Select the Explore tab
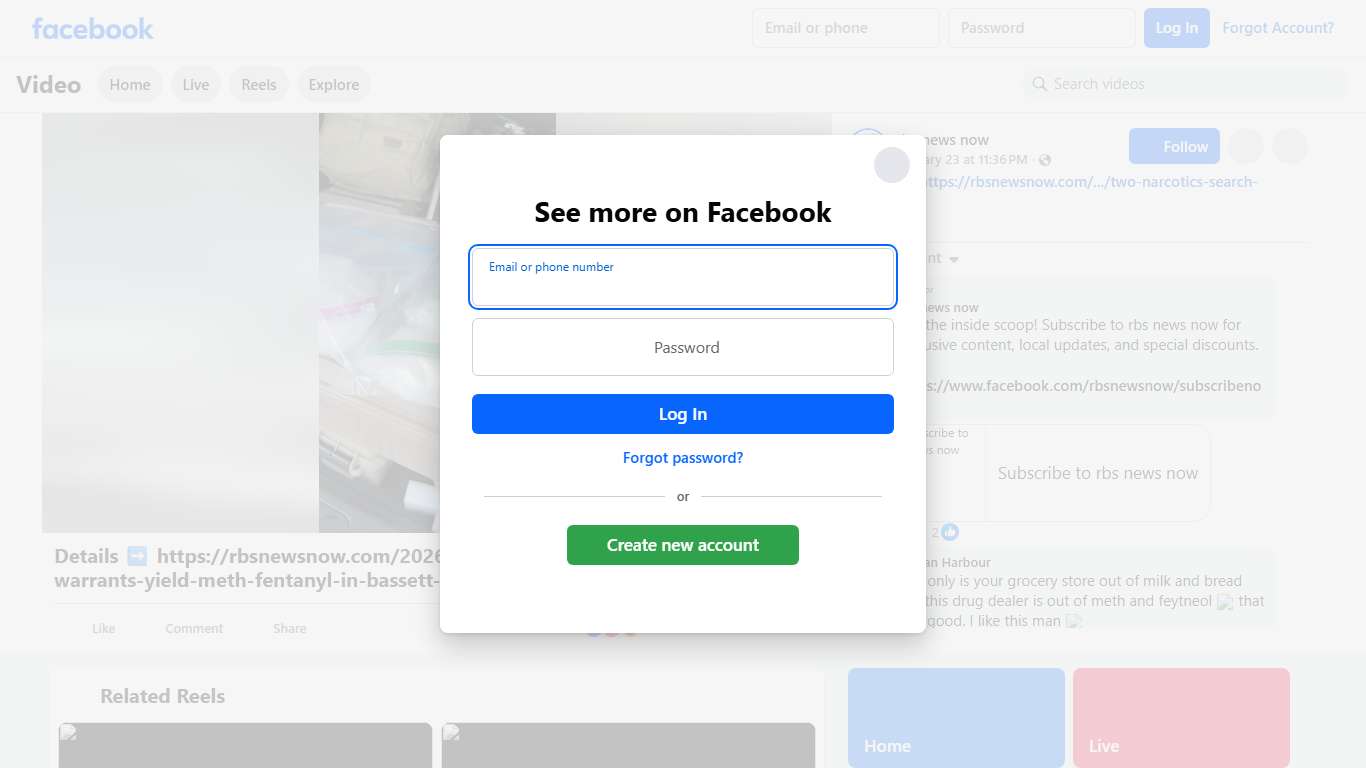The image size is (1366, 768). click(x=334, y=85)
